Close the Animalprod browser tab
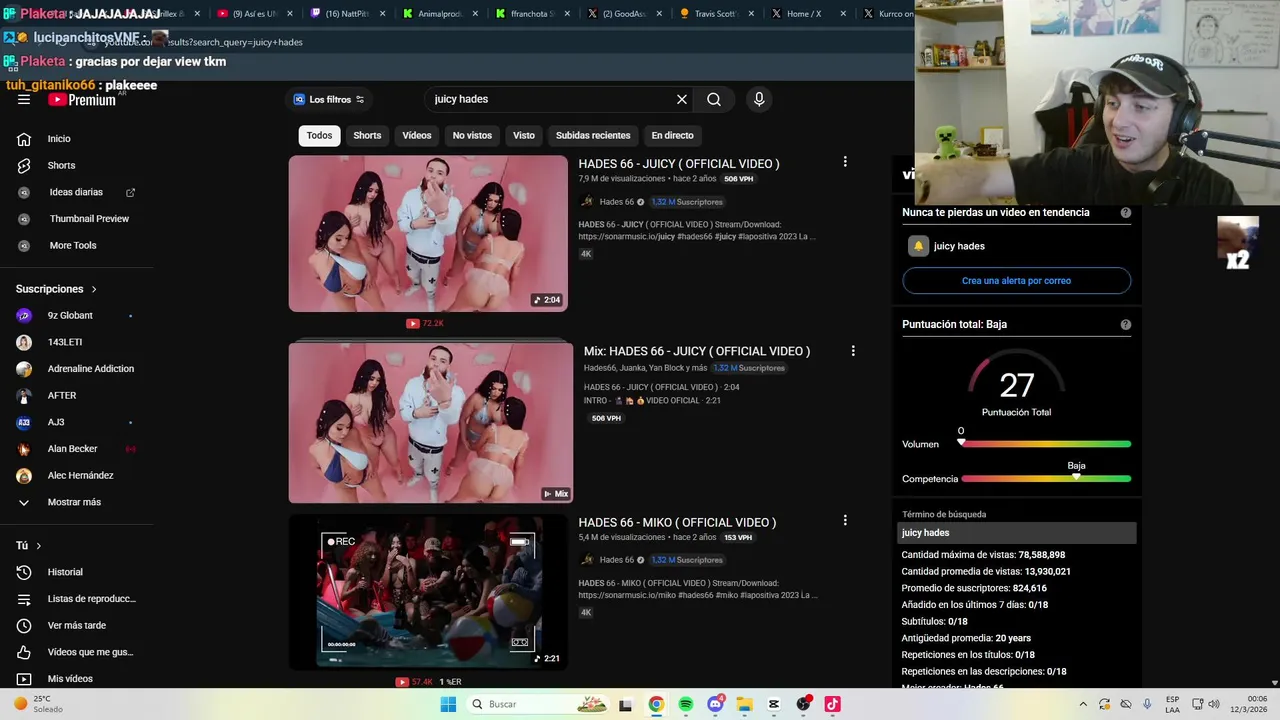Image resolution: width=1280 pixels, height=720 pixels. [474, 14]
